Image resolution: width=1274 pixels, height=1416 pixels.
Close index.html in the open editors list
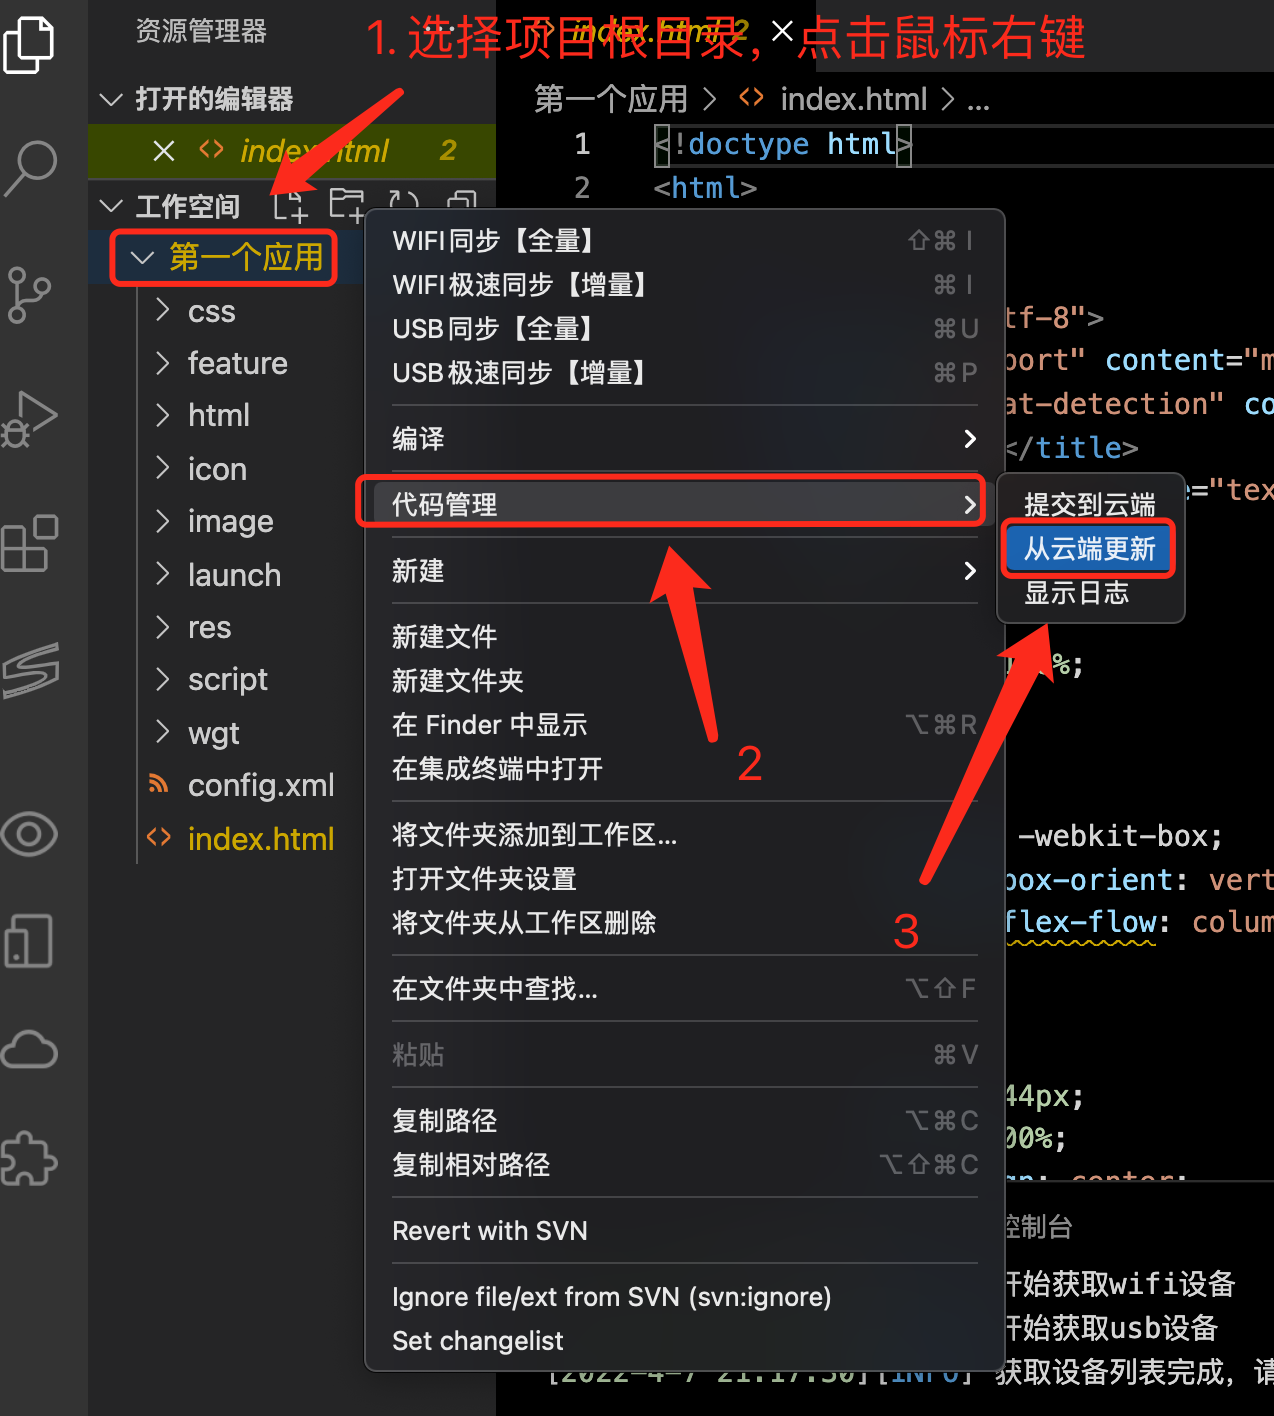(x=164, y=151)
